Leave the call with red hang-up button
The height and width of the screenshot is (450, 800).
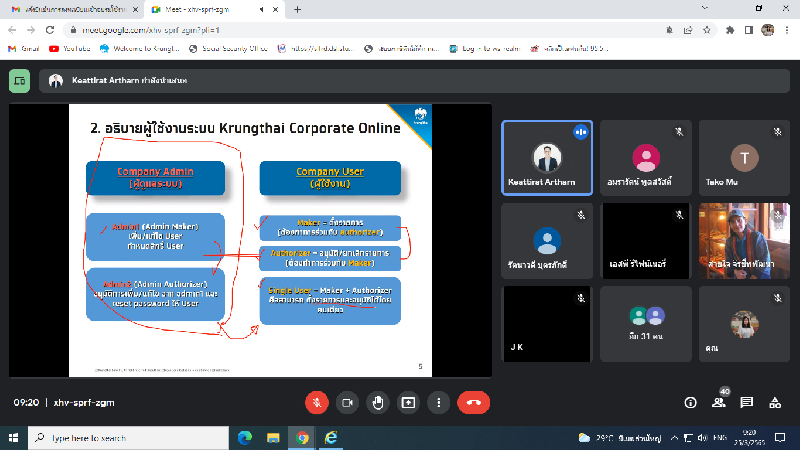pyautogui.click(x=473, y=402)
